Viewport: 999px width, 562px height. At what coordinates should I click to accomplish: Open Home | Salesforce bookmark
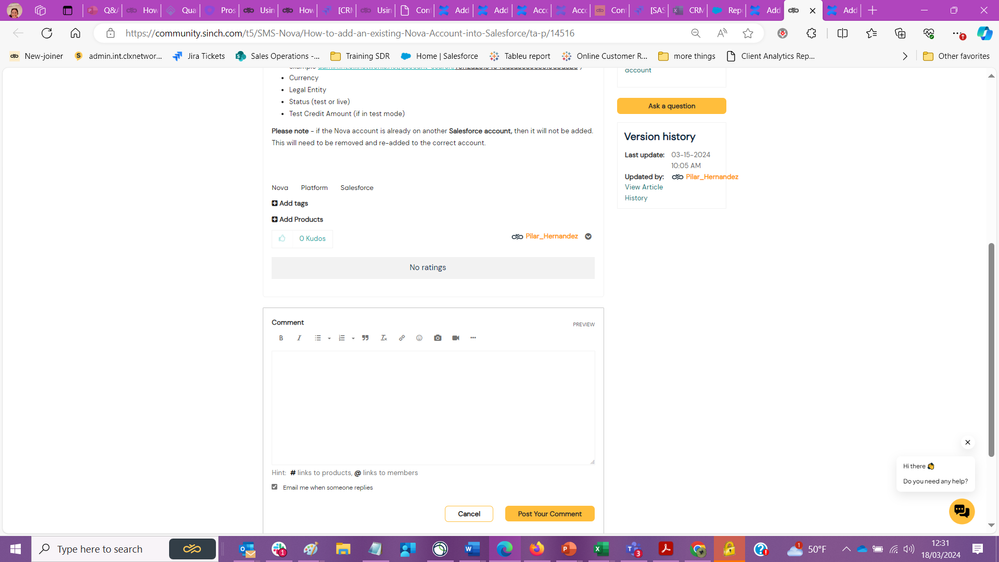pos(440,56)
